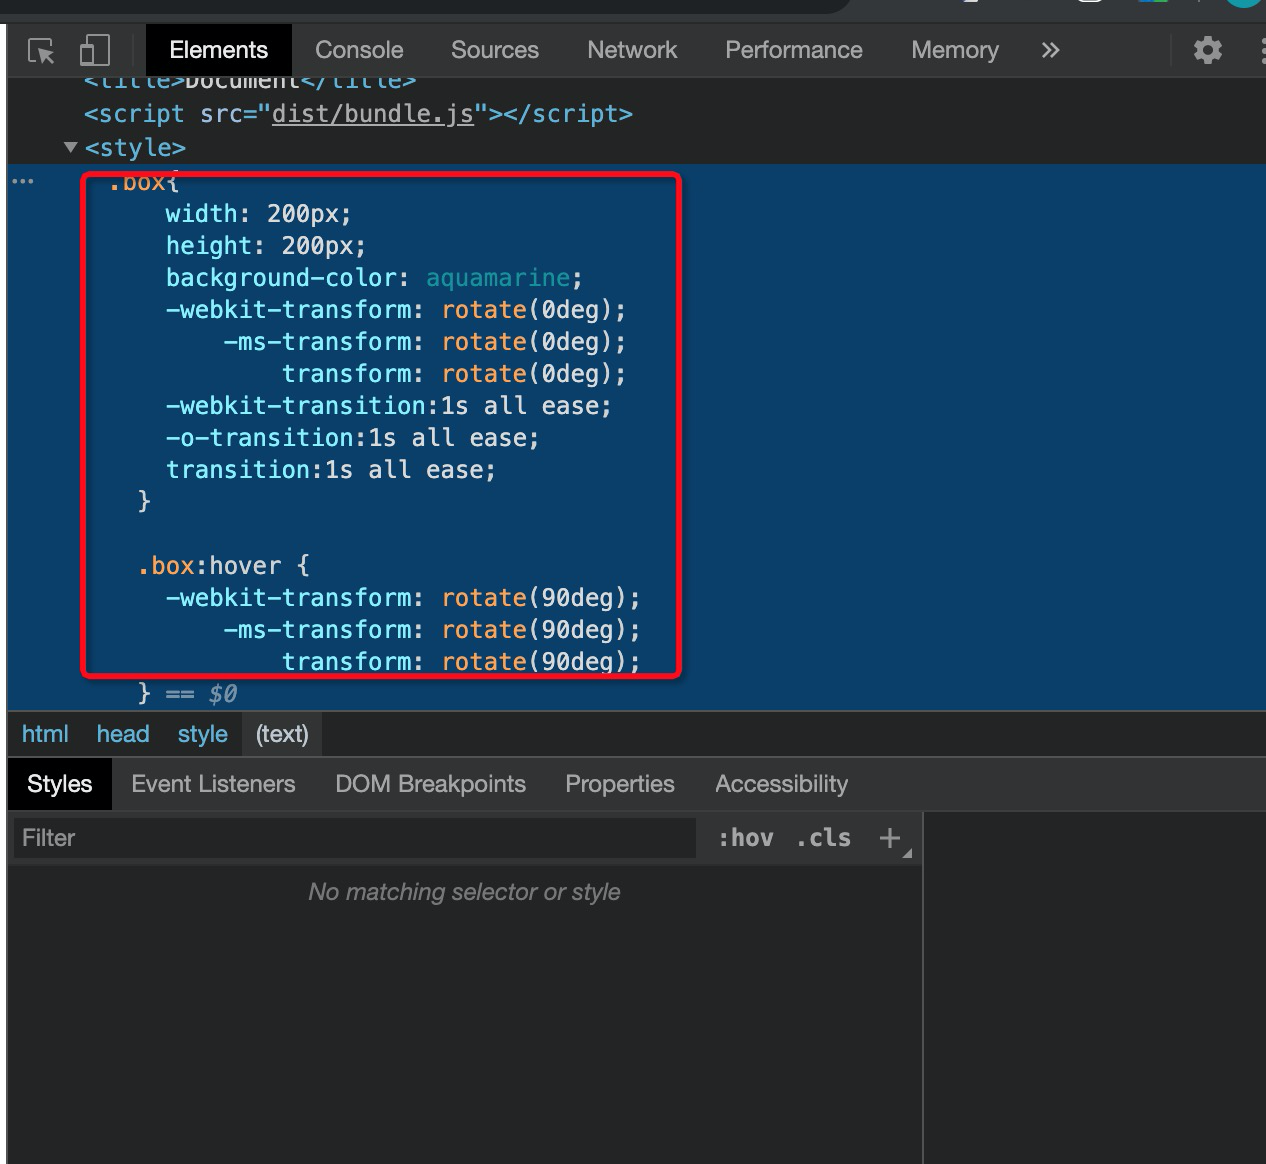
Task: Click 'No matching selector or style' message
Action: click(x=465, y=892)
